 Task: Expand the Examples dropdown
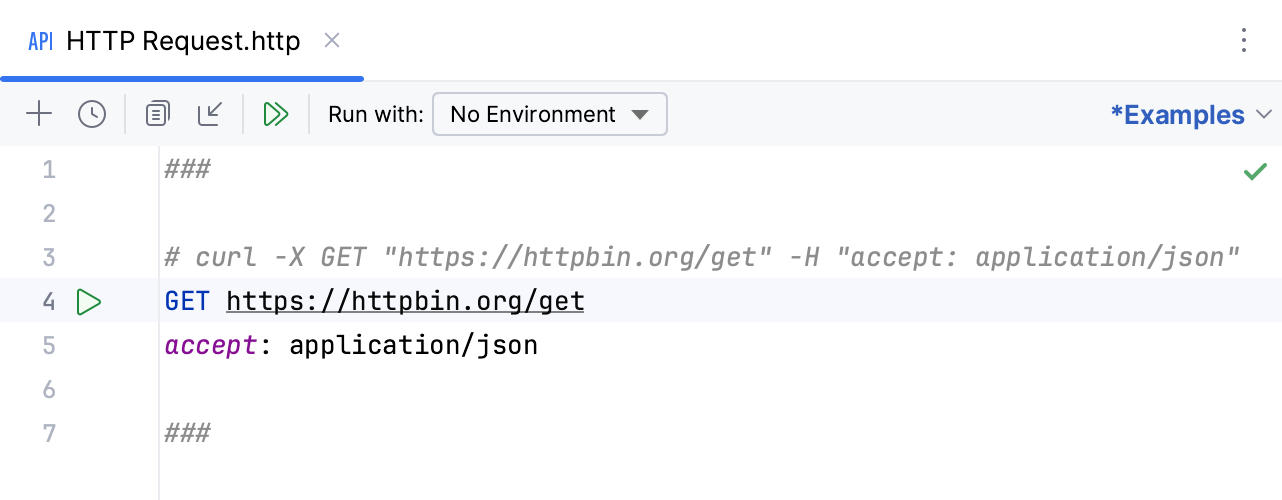click(1177, 115)
